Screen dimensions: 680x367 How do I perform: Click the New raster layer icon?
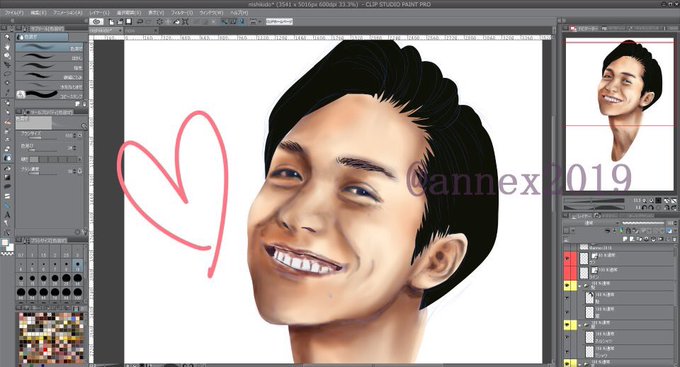(625, 239)
